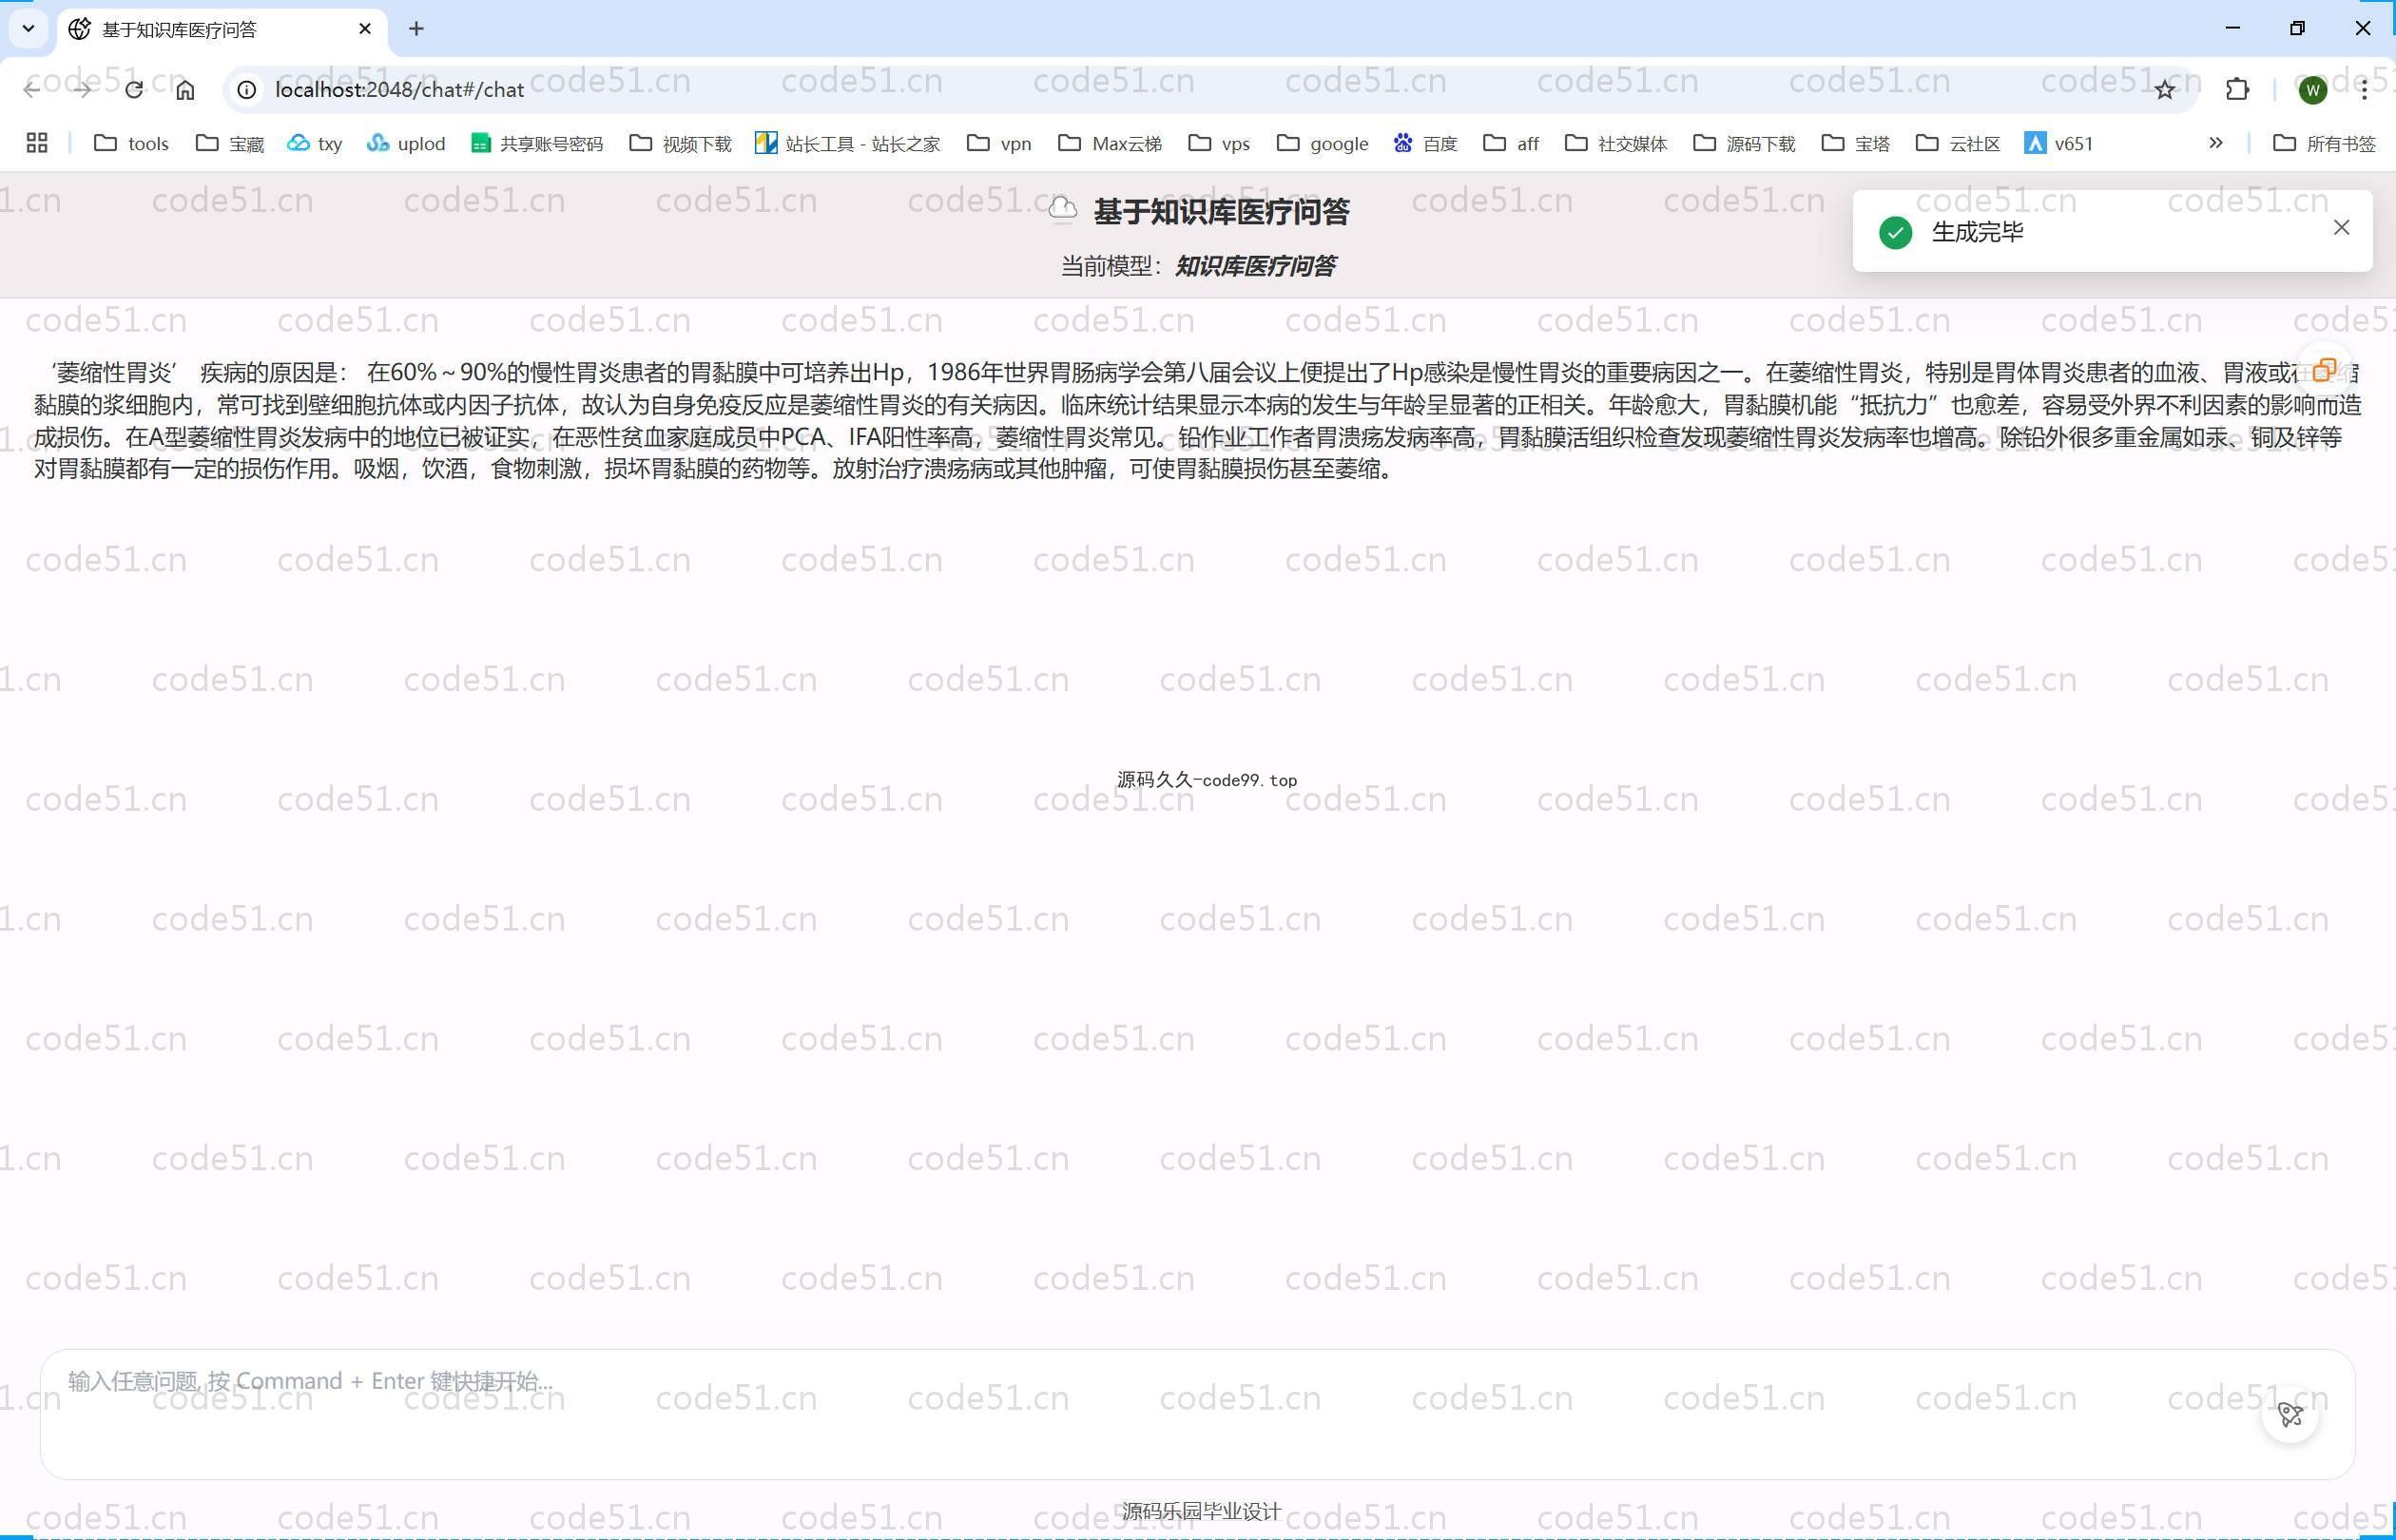
Task: Click the green success check icon
Action: coord(1895,232)
